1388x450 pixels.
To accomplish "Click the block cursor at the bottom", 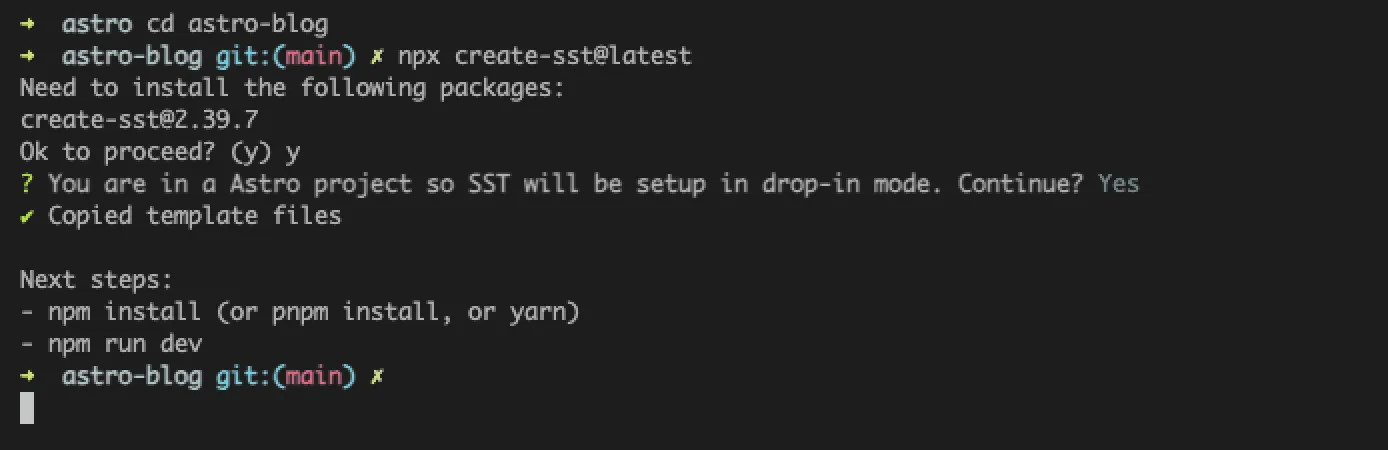I will click(27, 408).
